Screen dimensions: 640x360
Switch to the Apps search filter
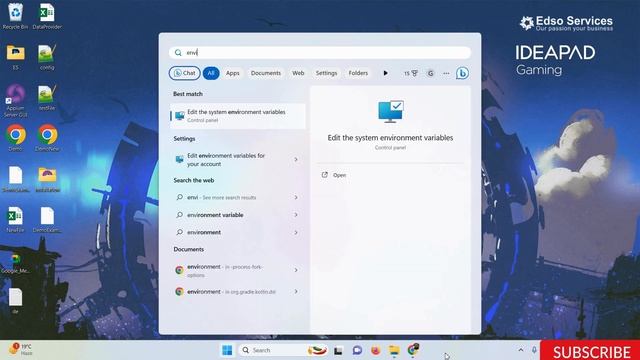coord(233,73)
